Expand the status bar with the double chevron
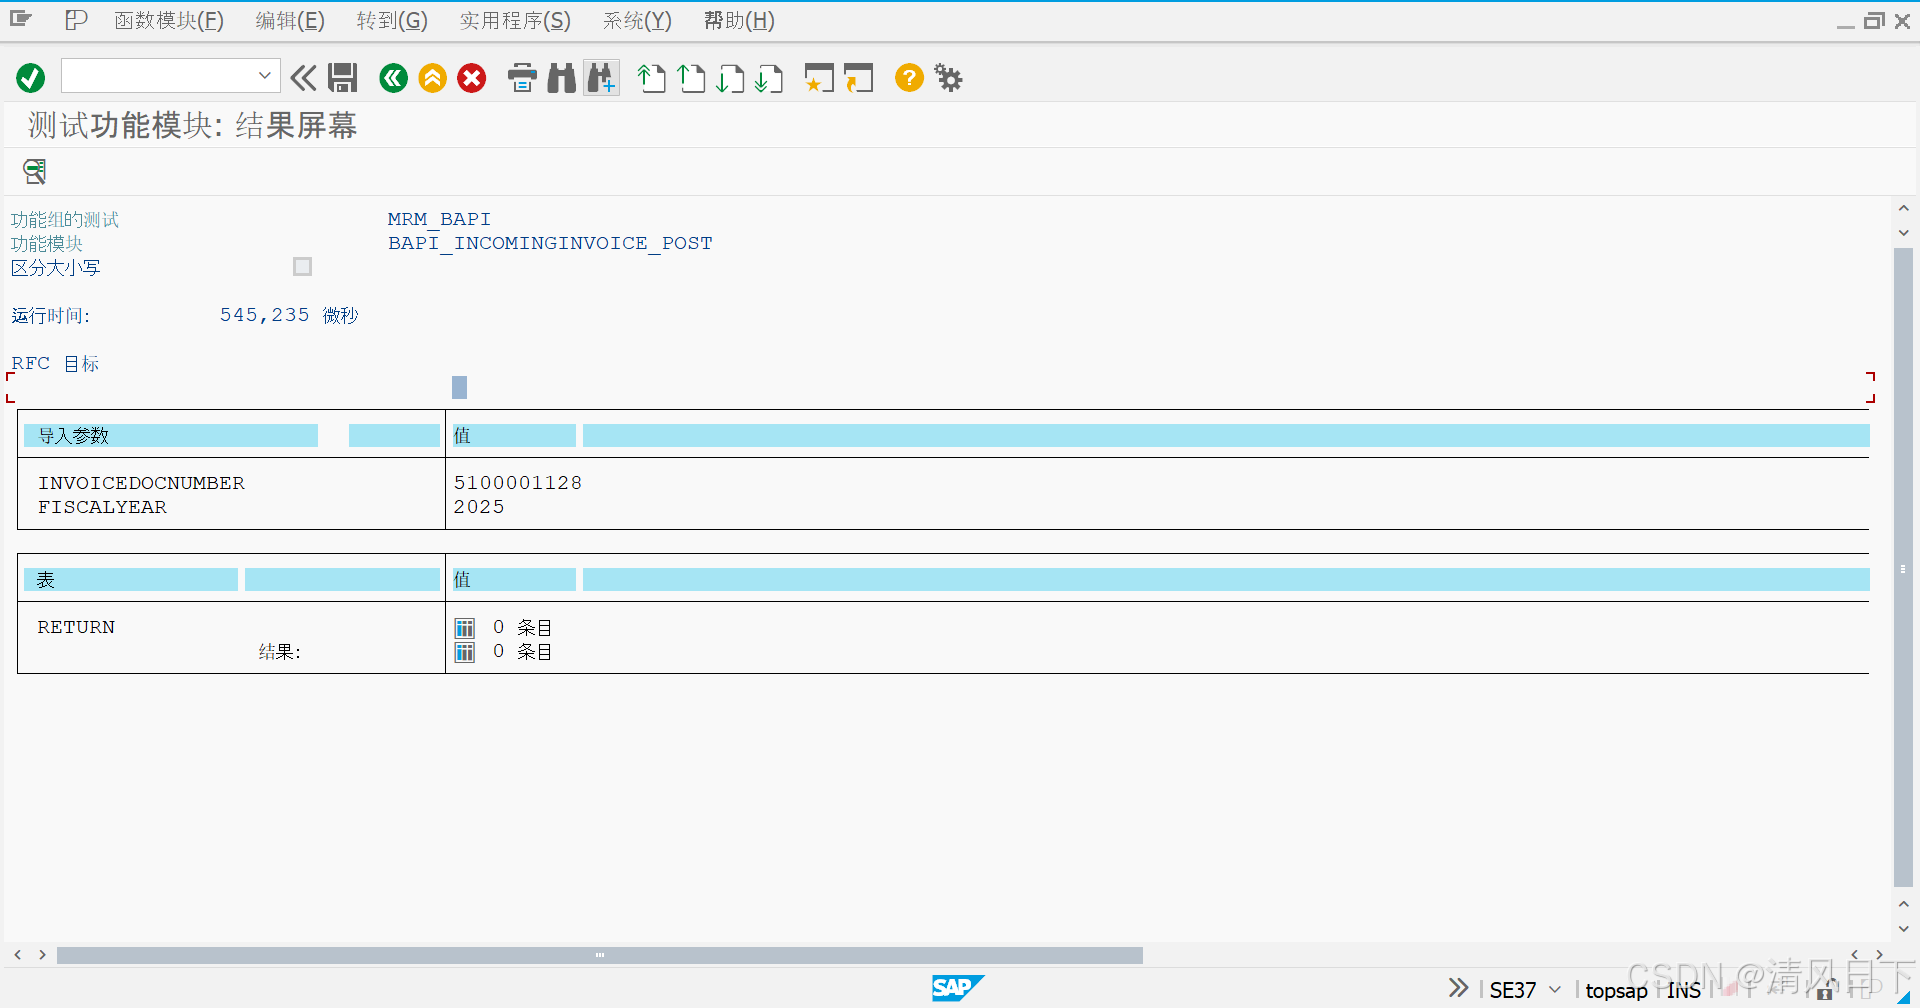1920x1008 pixels. coord(1457,987)
